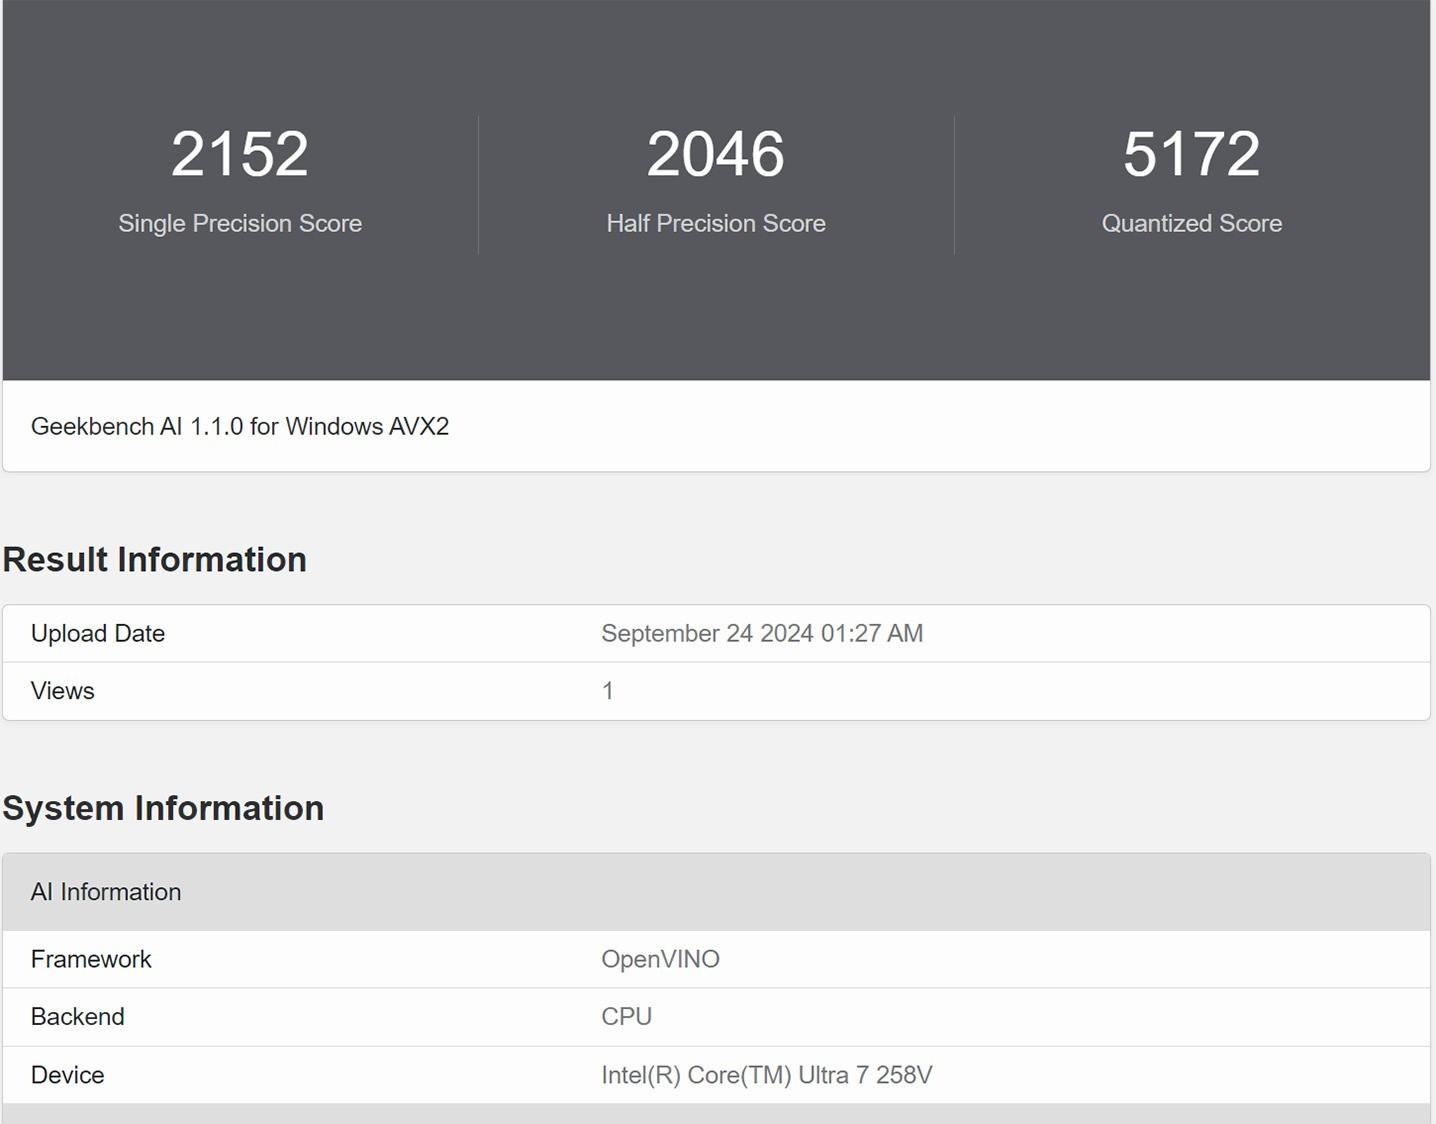Click the Intel Core Ultra 7 258V device name
The height and width of the screenshot is (1124, 1436).
tap(767, 1075)
